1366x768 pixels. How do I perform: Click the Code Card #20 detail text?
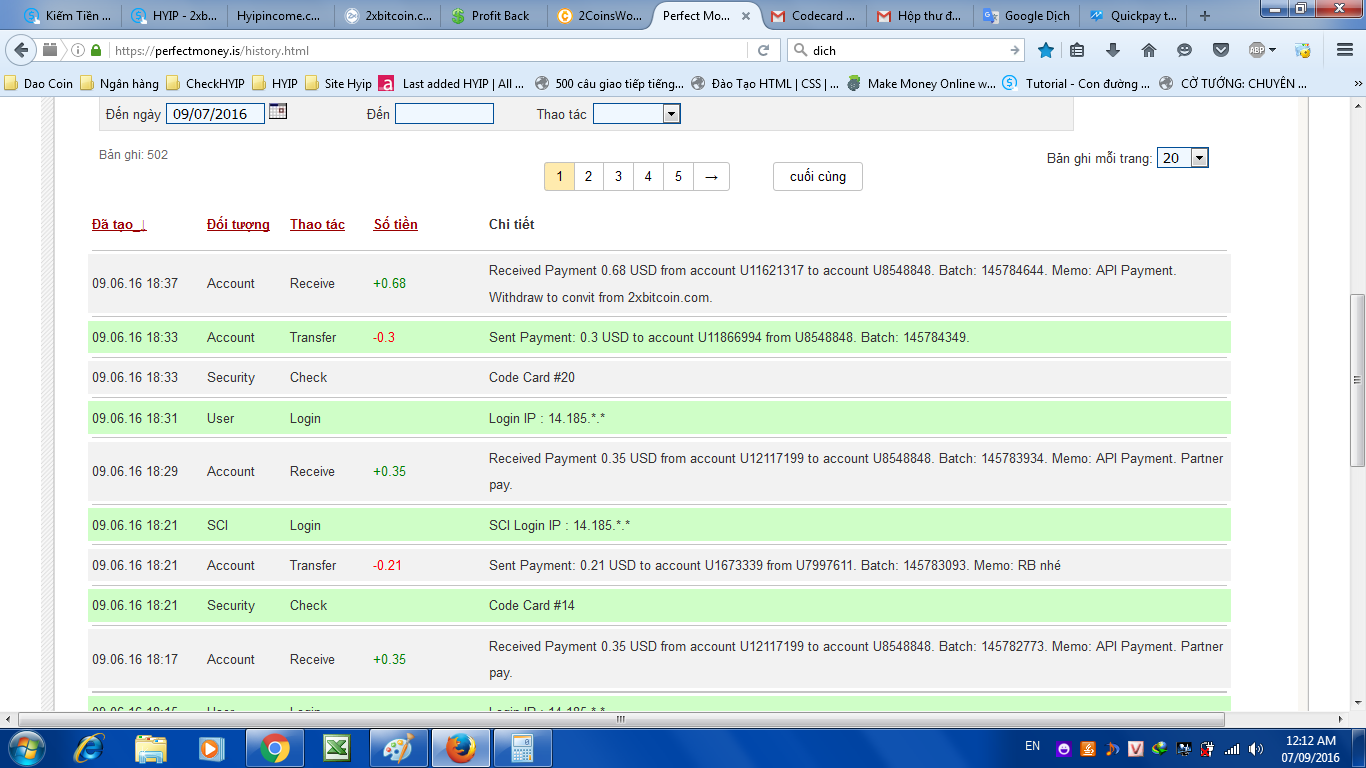tap(532, 378)
